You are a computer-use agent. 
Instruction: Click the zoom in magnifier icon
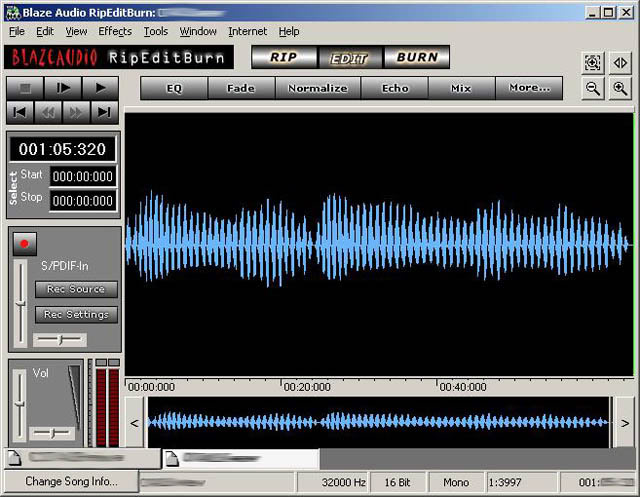620,88
